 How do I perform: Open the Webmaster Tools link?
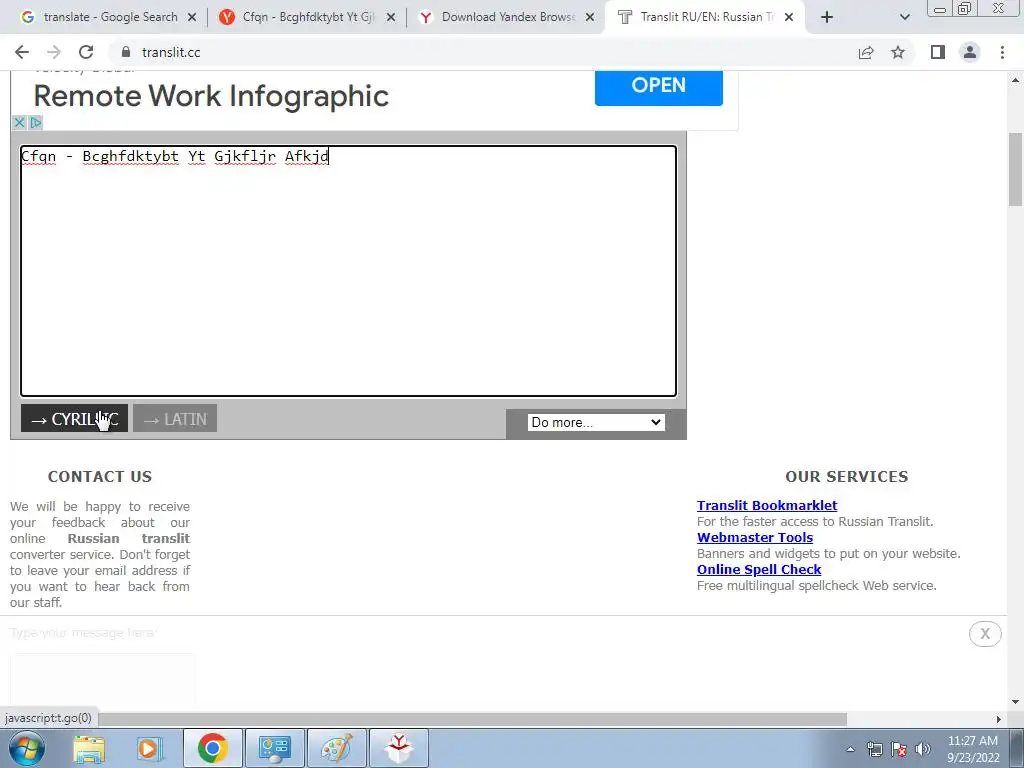click(x=755, y=537)
